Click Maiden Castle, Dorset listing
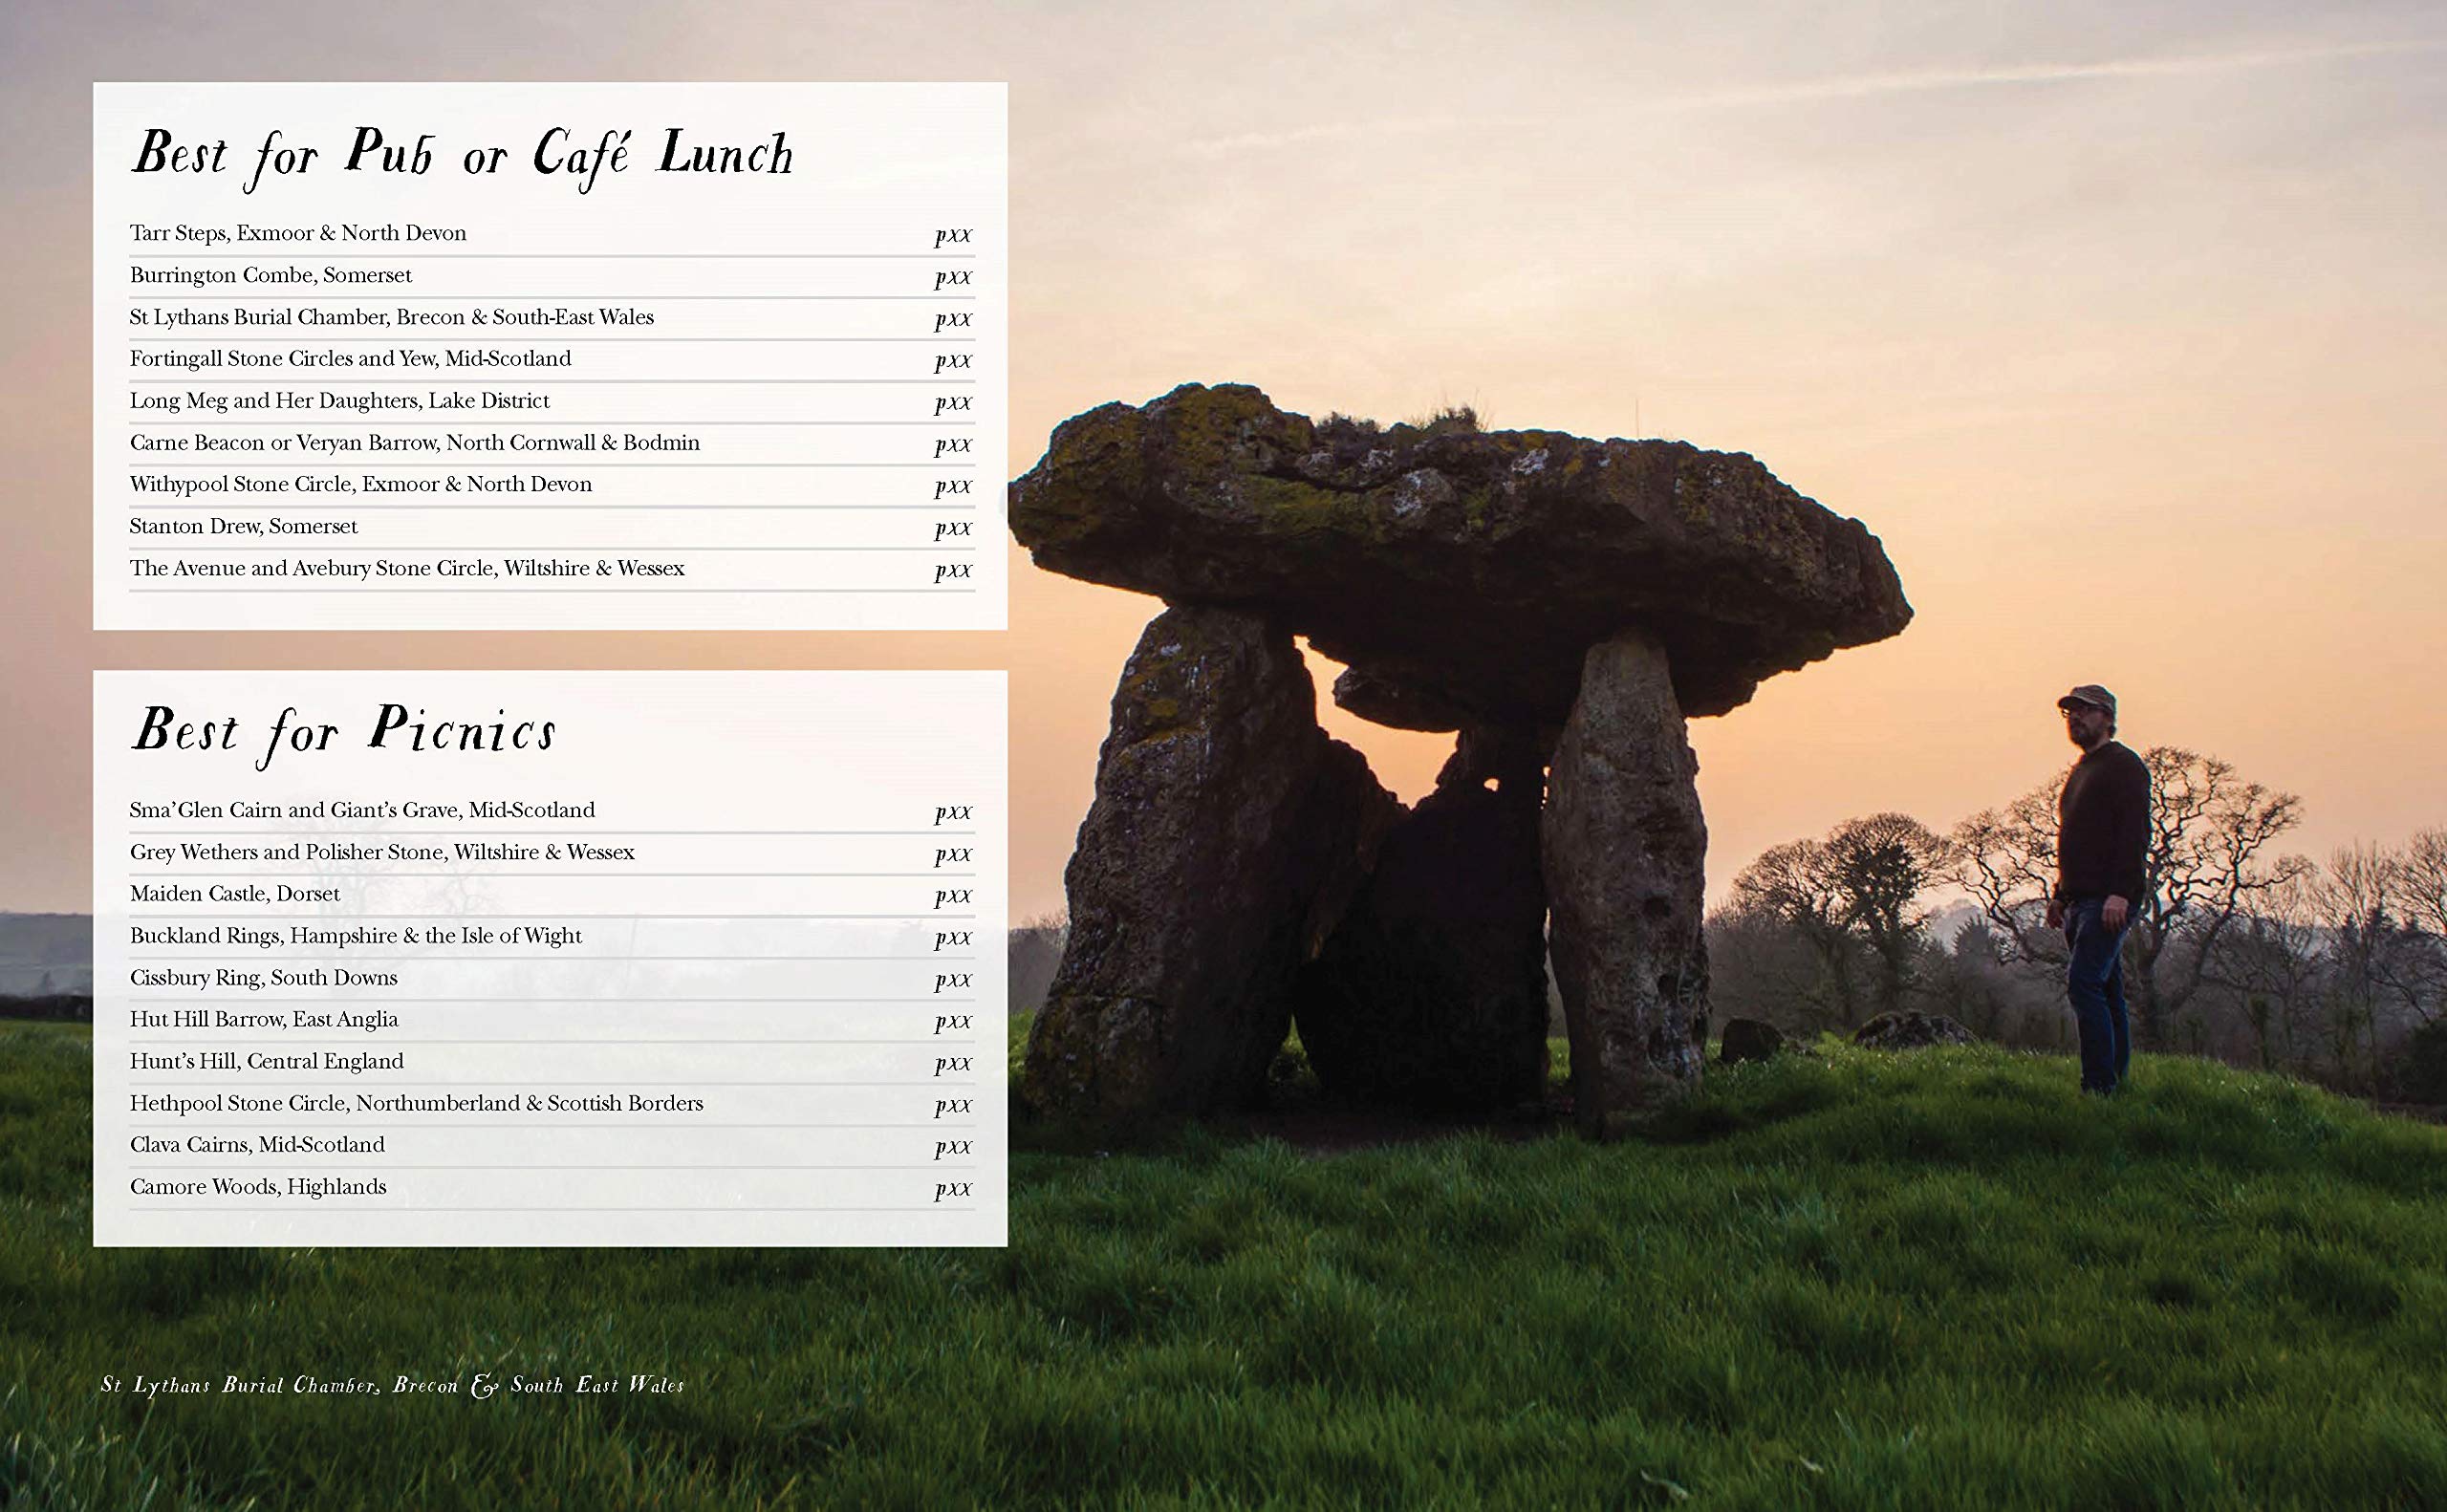This screenshot has height=1512, width=2447. 234,894
